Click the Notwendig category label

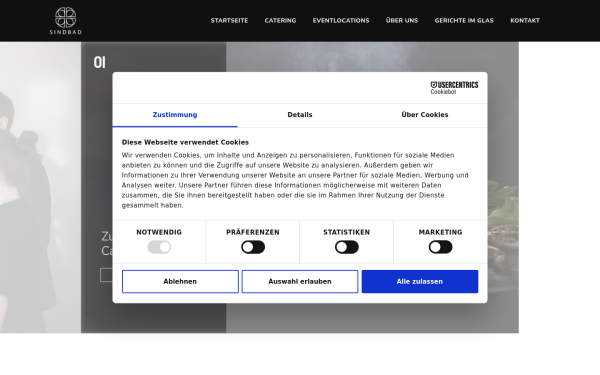tap(159, 232)
